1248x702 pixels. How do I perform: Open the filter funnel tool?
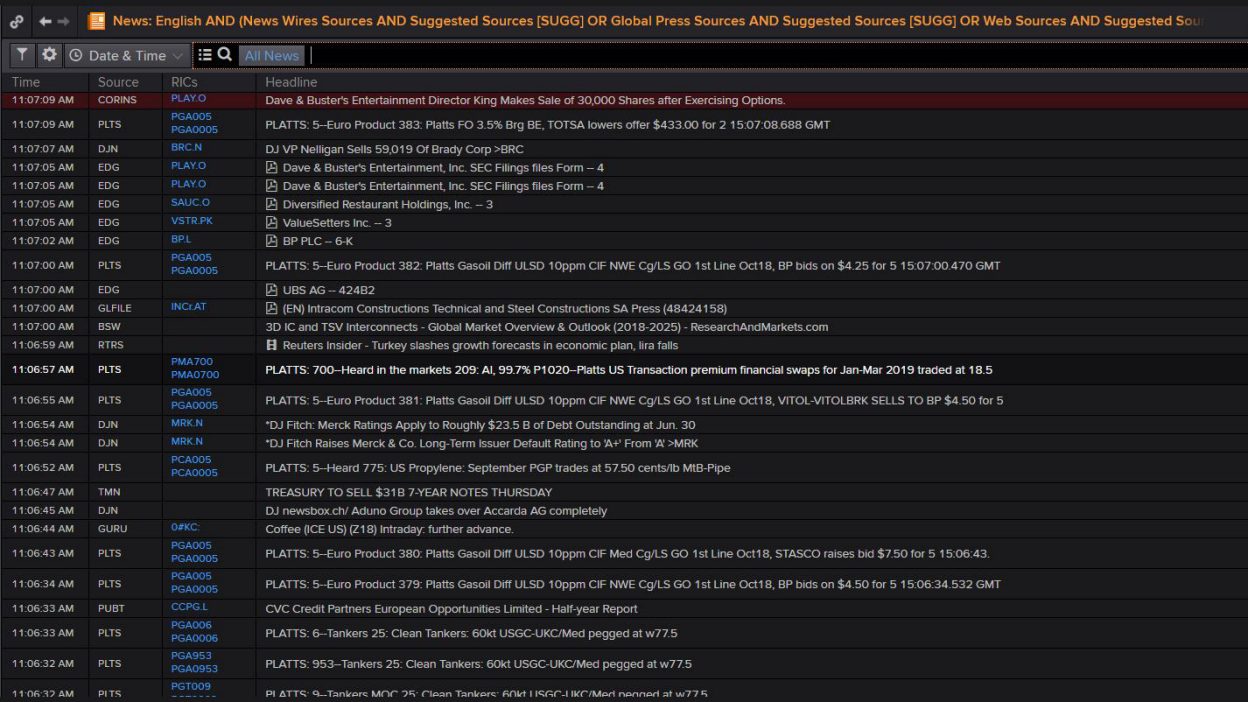(22, 55)
